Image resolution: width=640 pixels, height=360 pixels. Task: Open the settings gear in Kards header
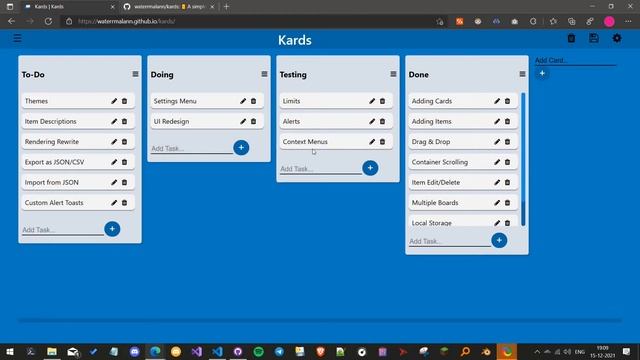pyautogui.click(x=617, y=38)
